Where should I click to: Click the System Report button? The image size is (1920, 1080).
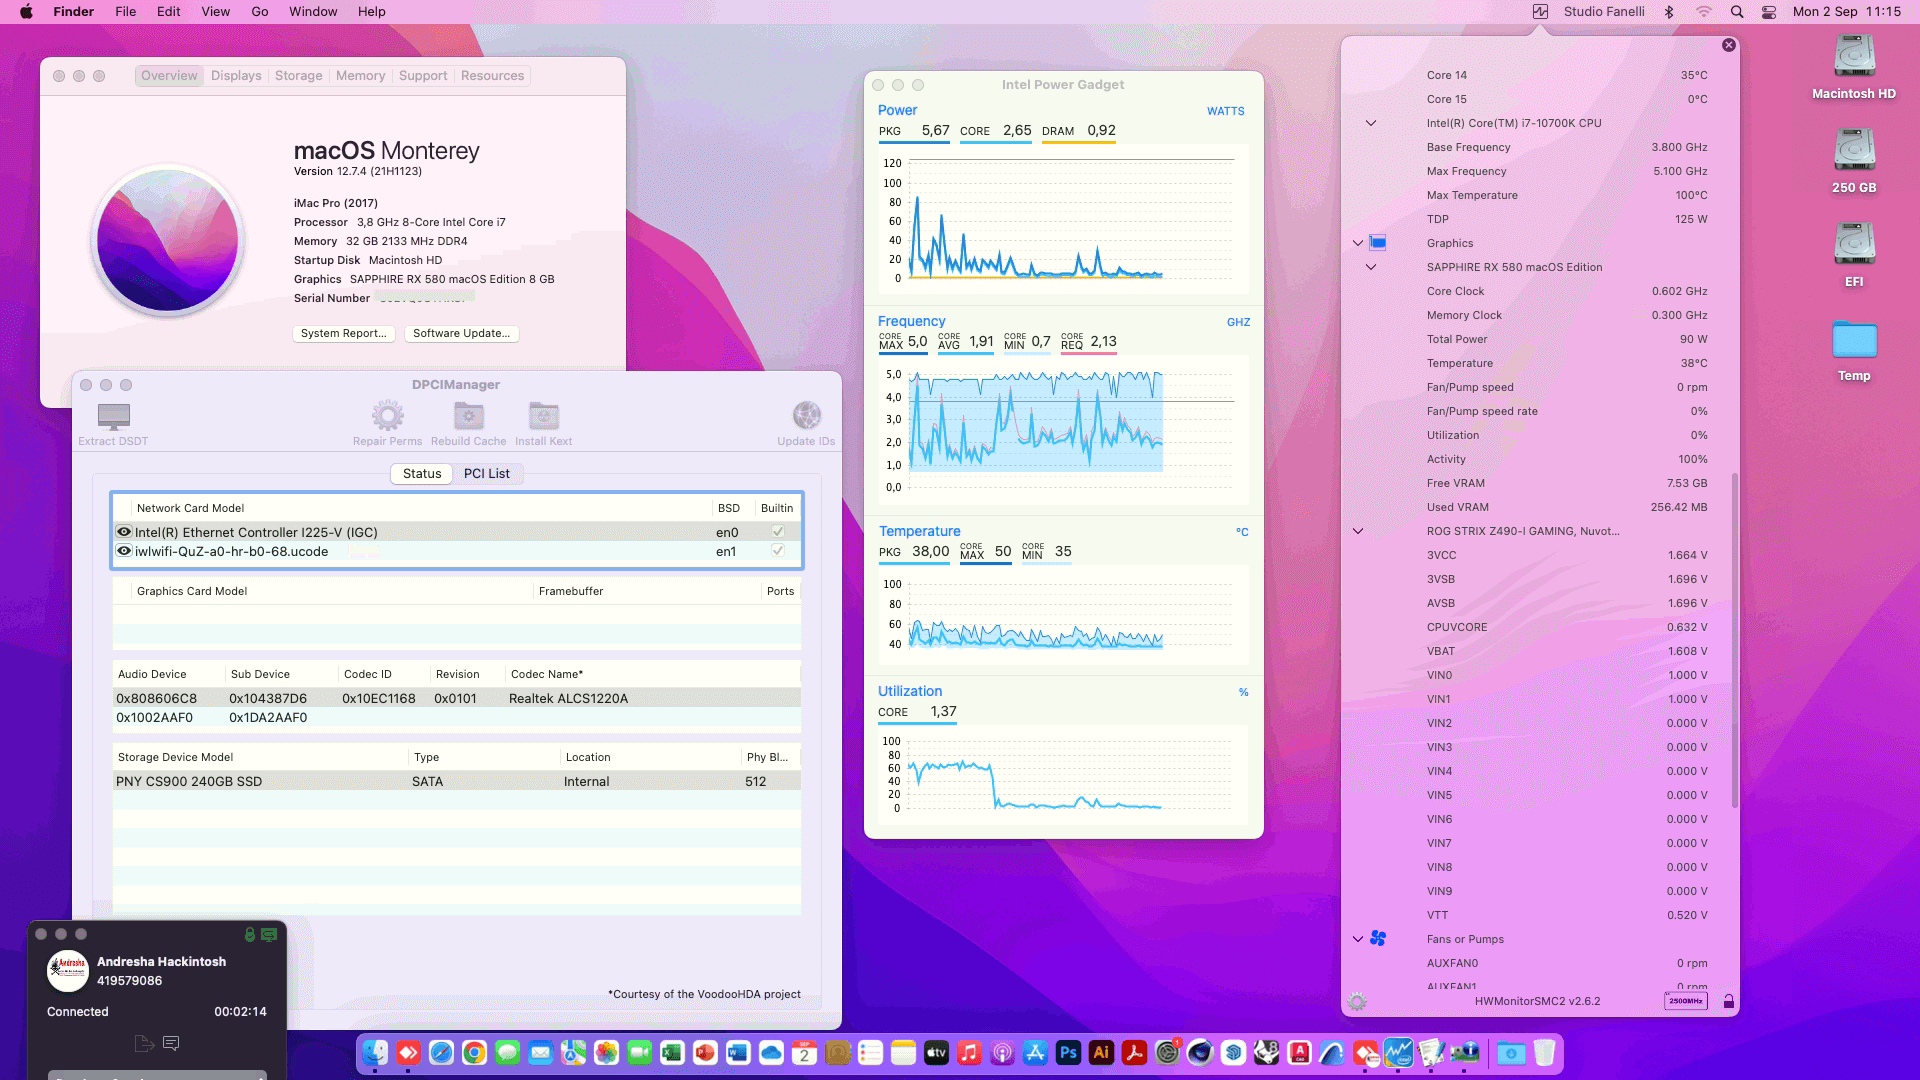tap(343, 333)
